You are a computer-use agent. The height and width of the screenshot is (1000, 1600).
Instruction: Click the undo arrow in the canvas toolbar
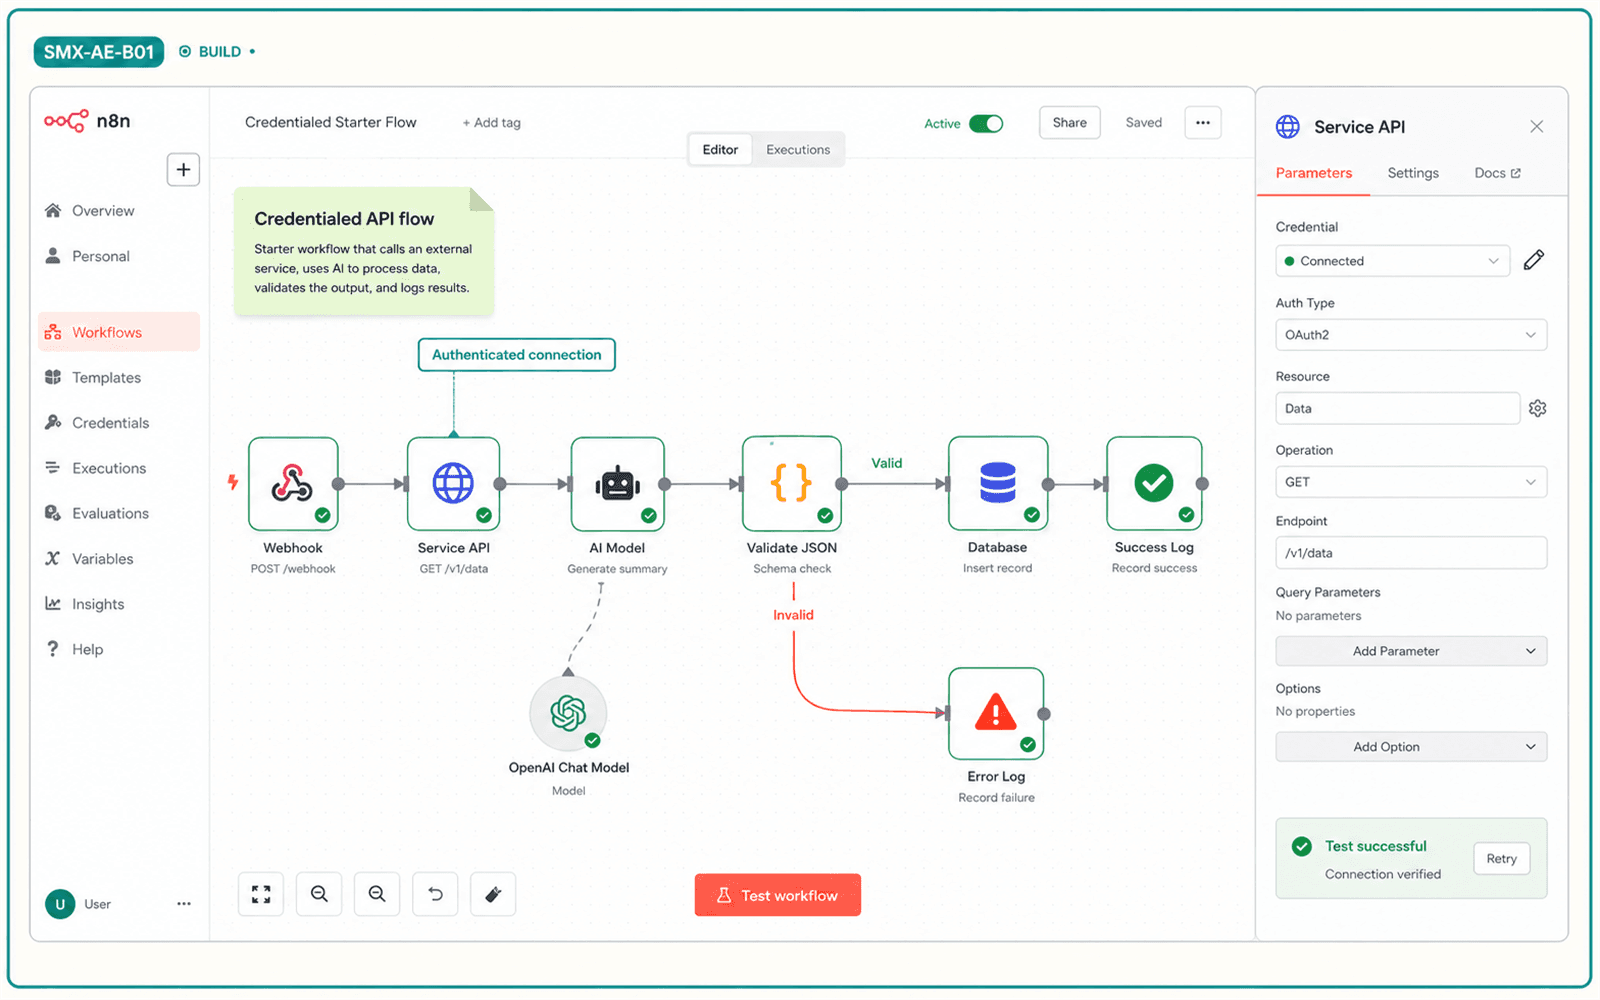point(435,894)
